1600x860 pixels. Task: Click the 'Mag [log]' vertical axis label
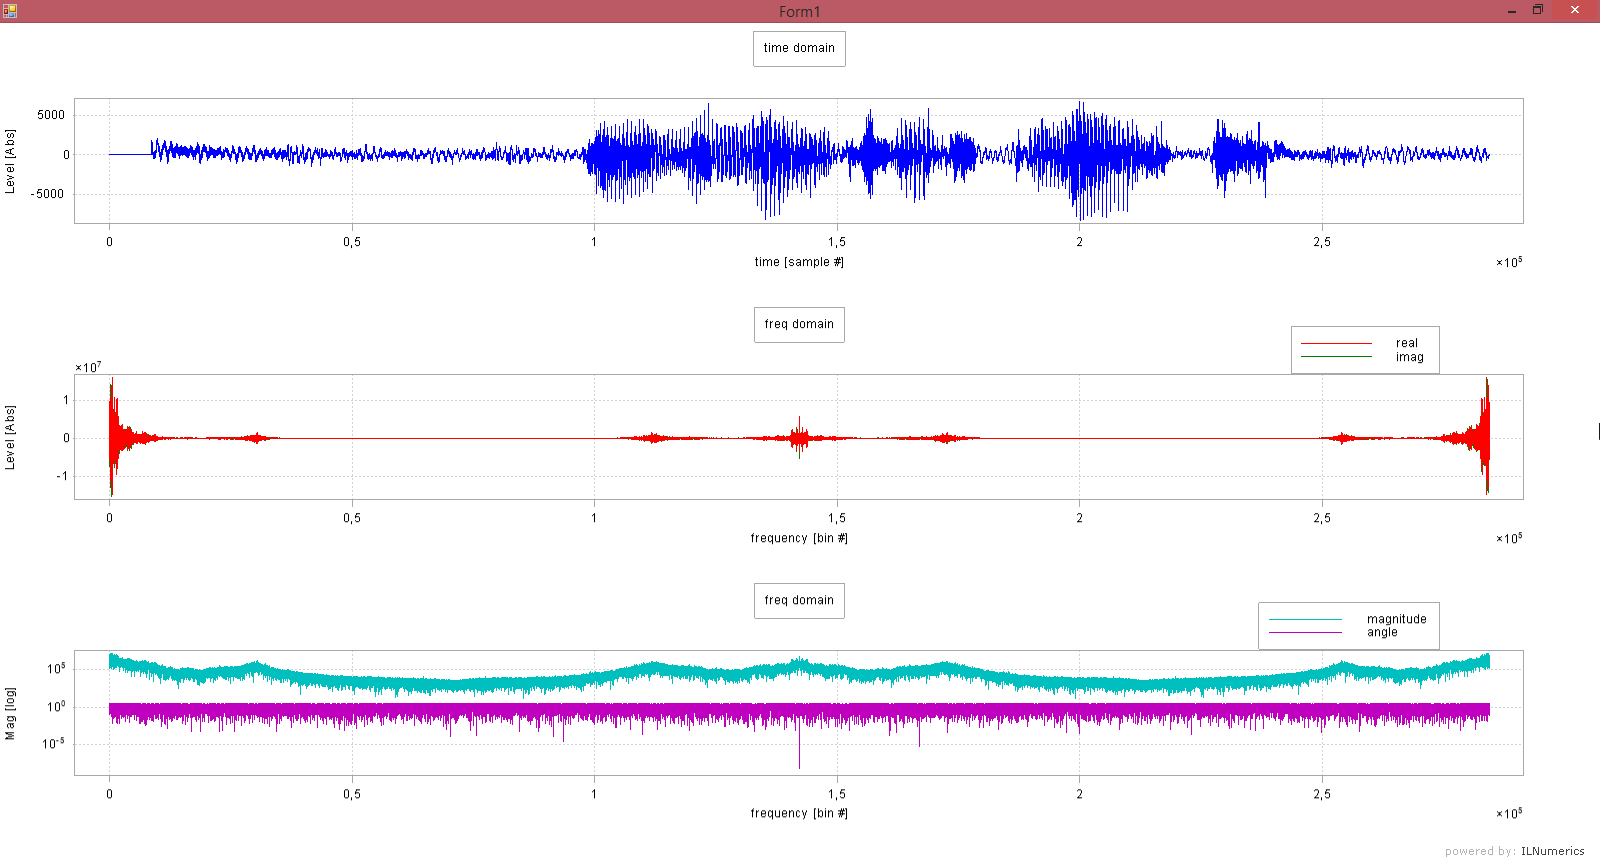coord(10,713)
